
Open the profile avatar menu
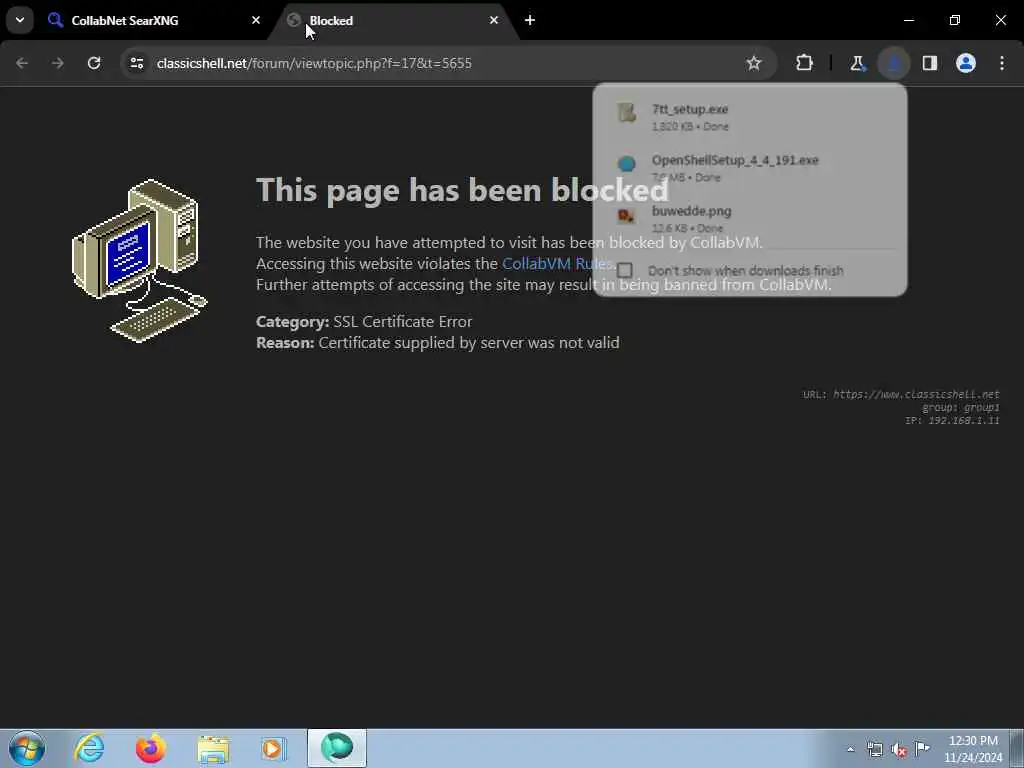(x=966, y=63)
